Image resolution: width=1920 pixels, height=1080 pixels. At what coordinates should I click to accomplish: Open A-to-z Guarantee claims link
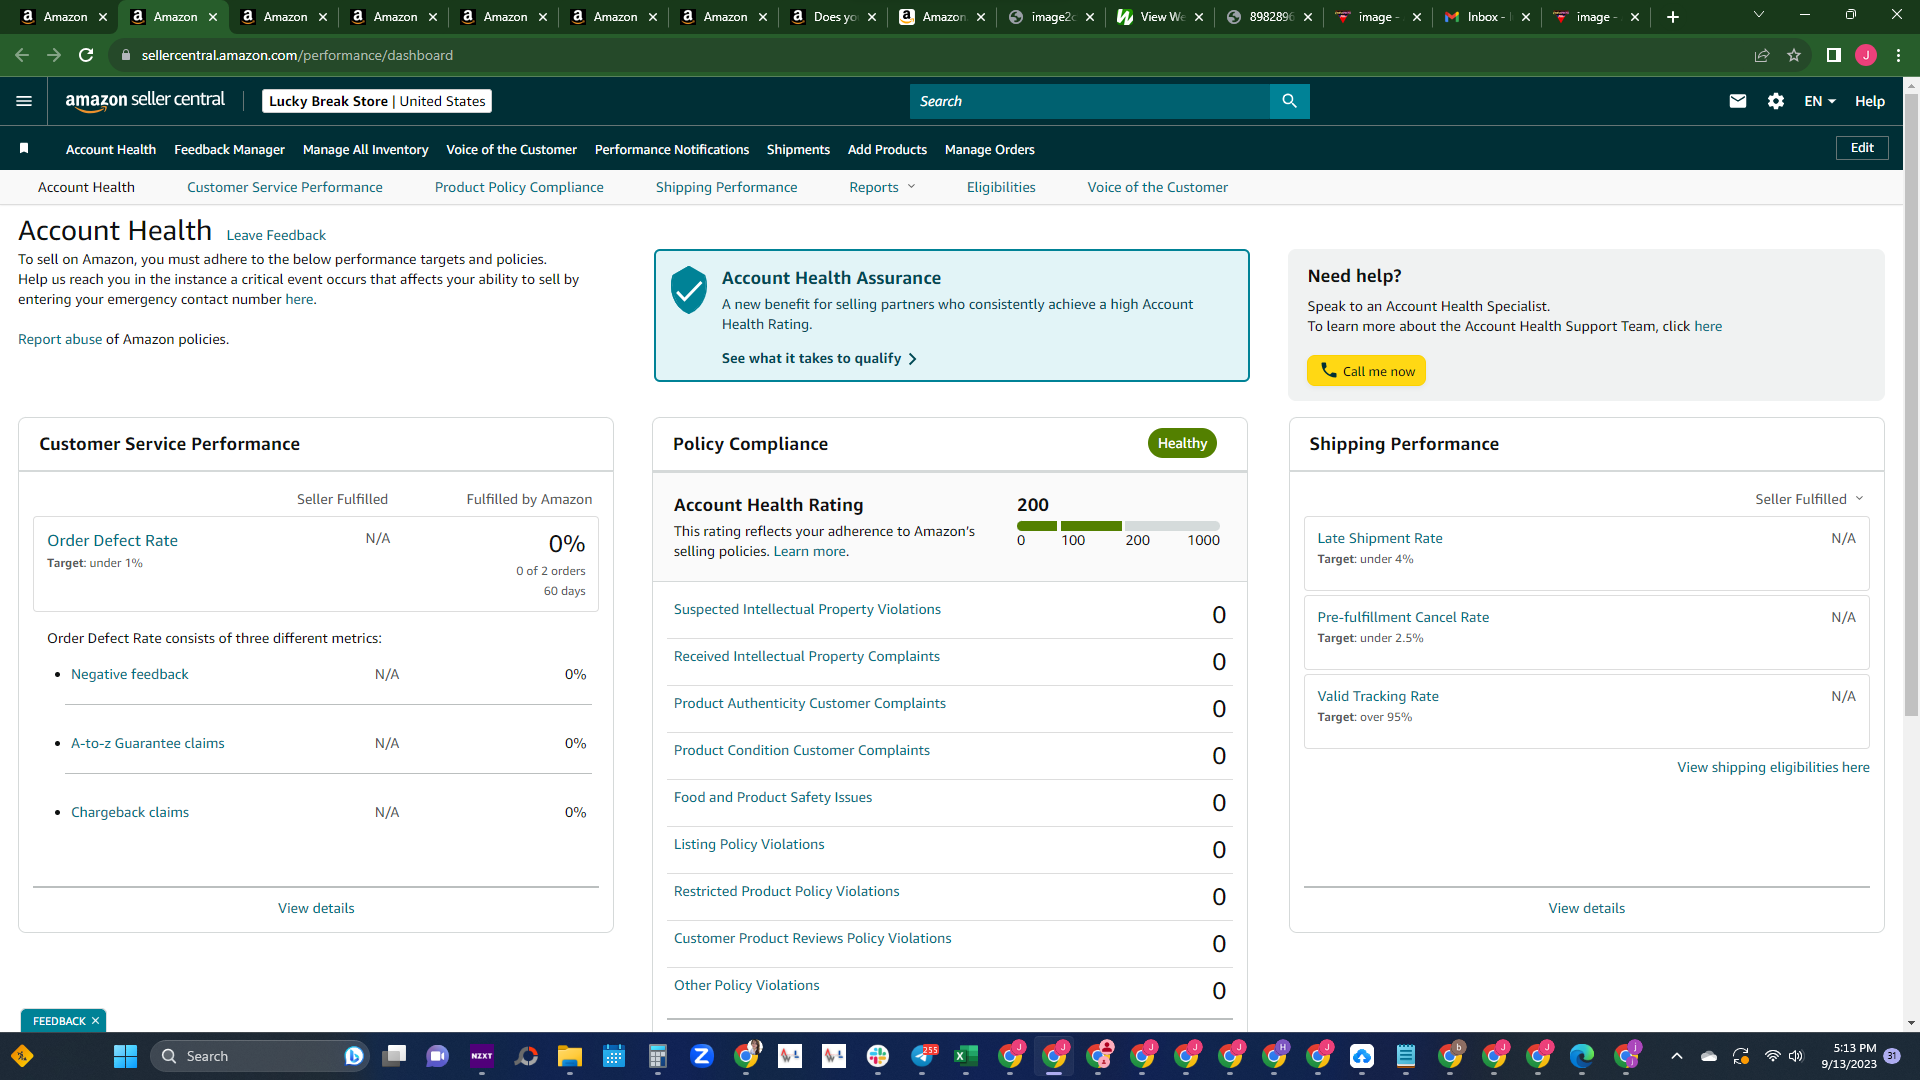click(148, 743)
